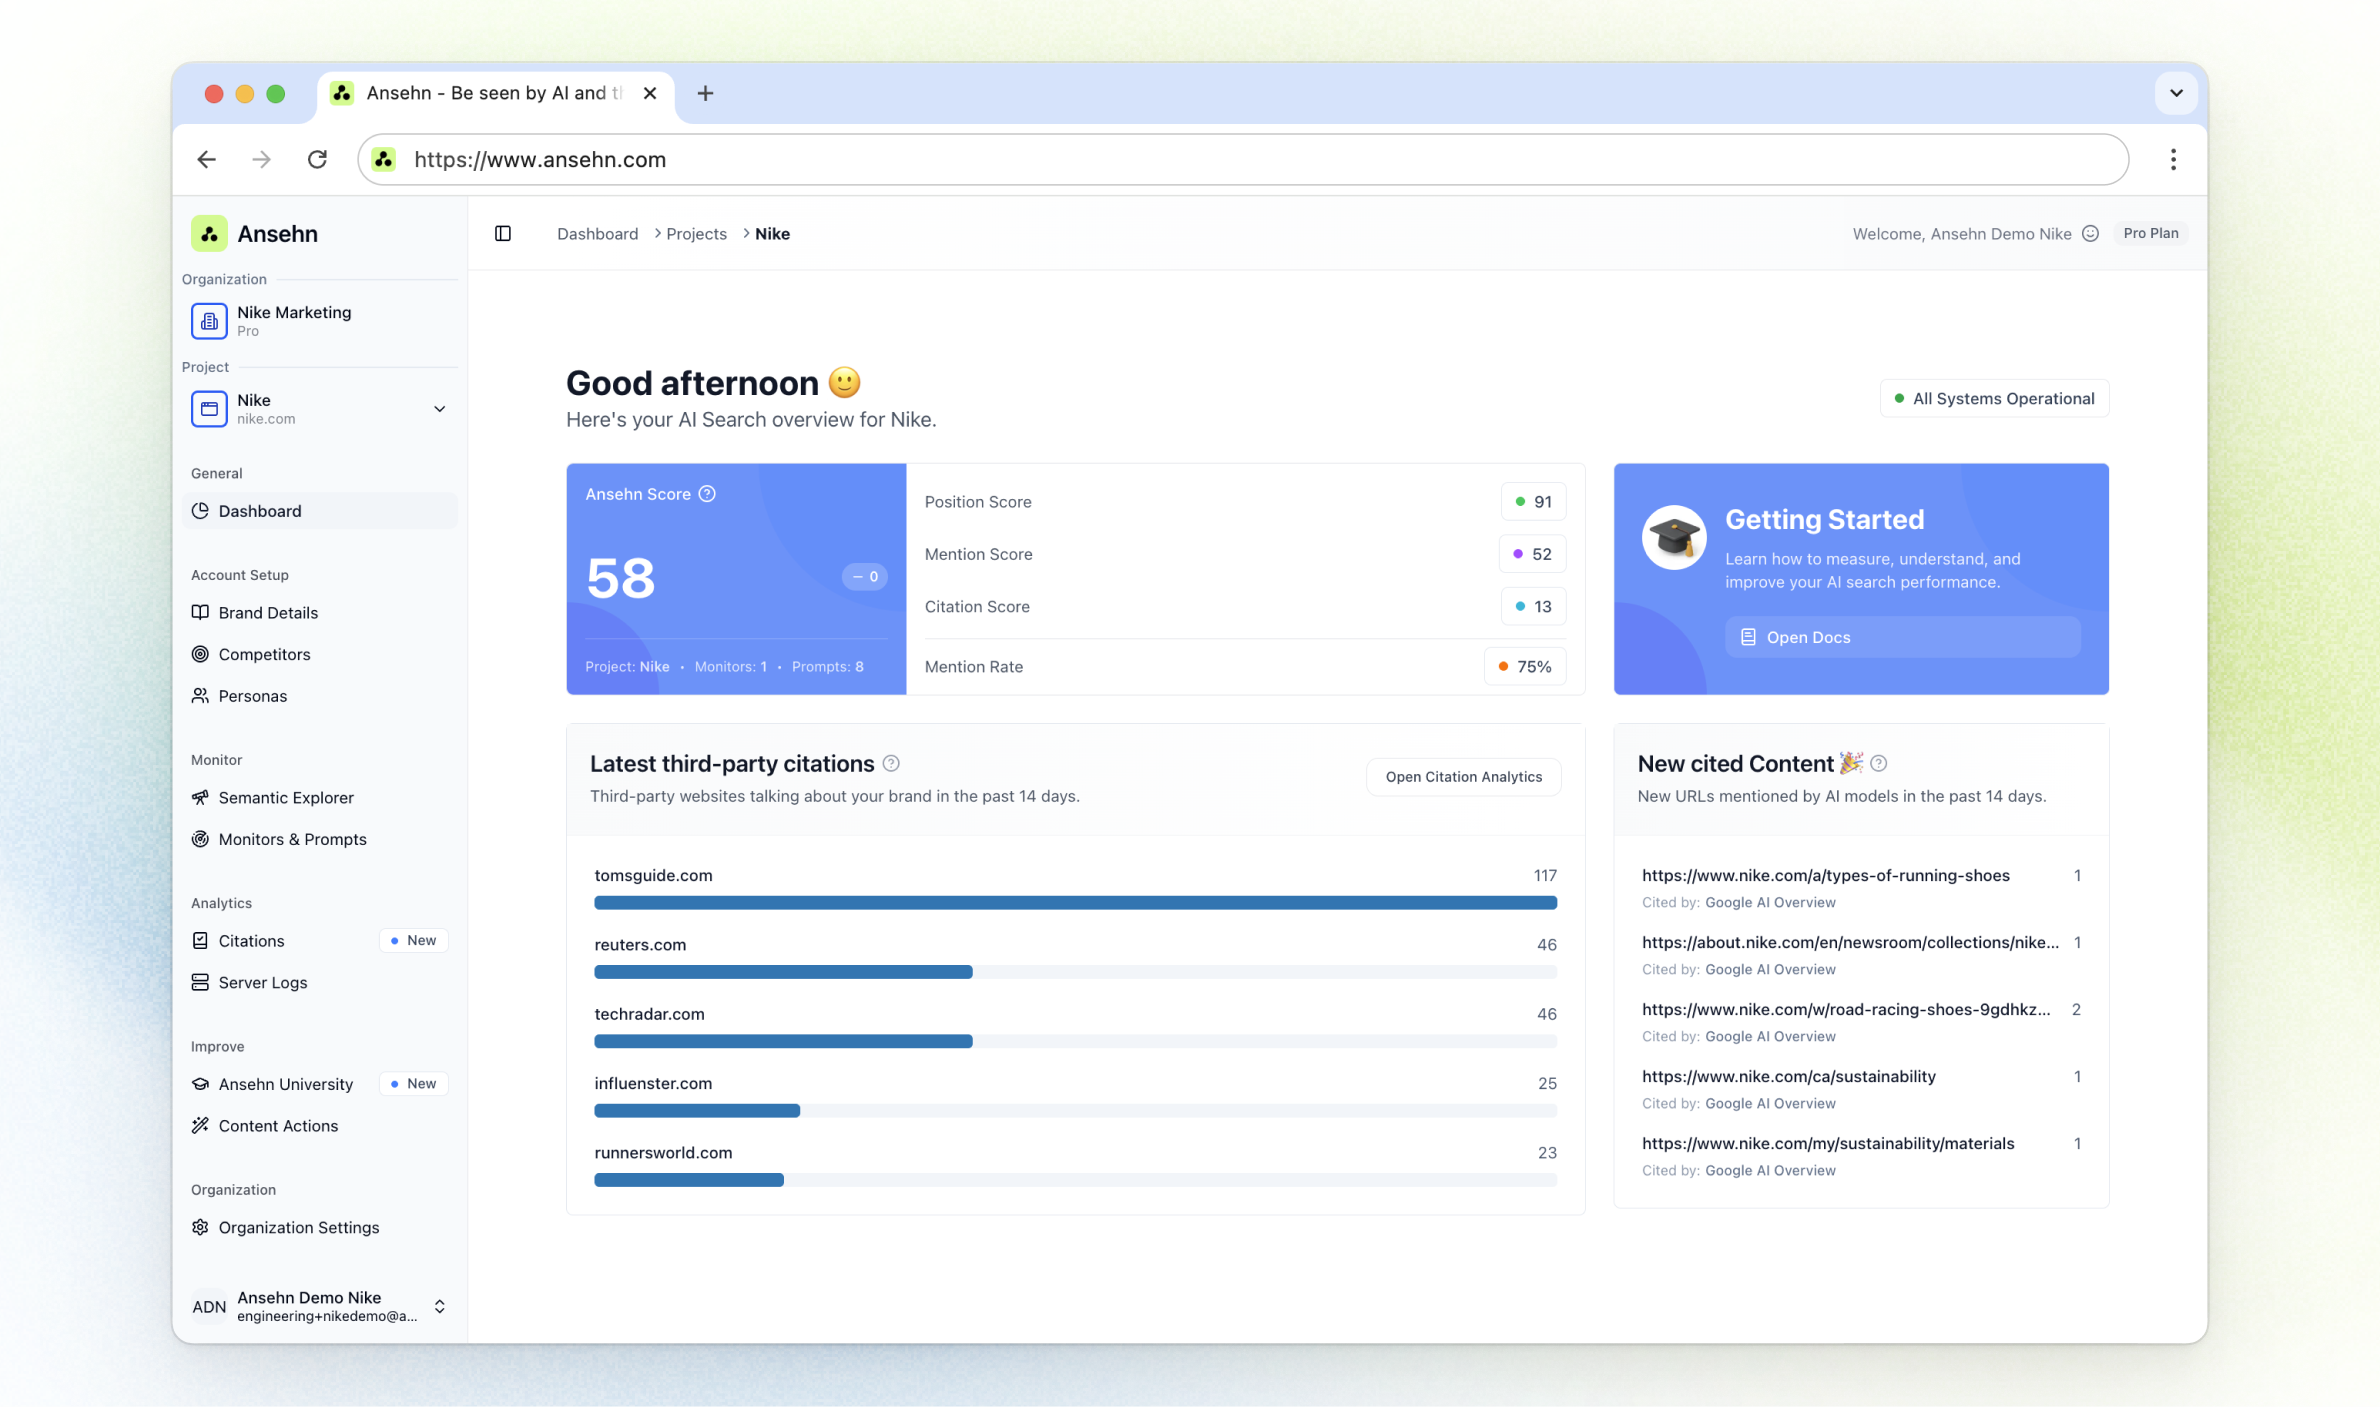Go to Monitors & Prompts
2380x1407 pixels.
(292, 839)
